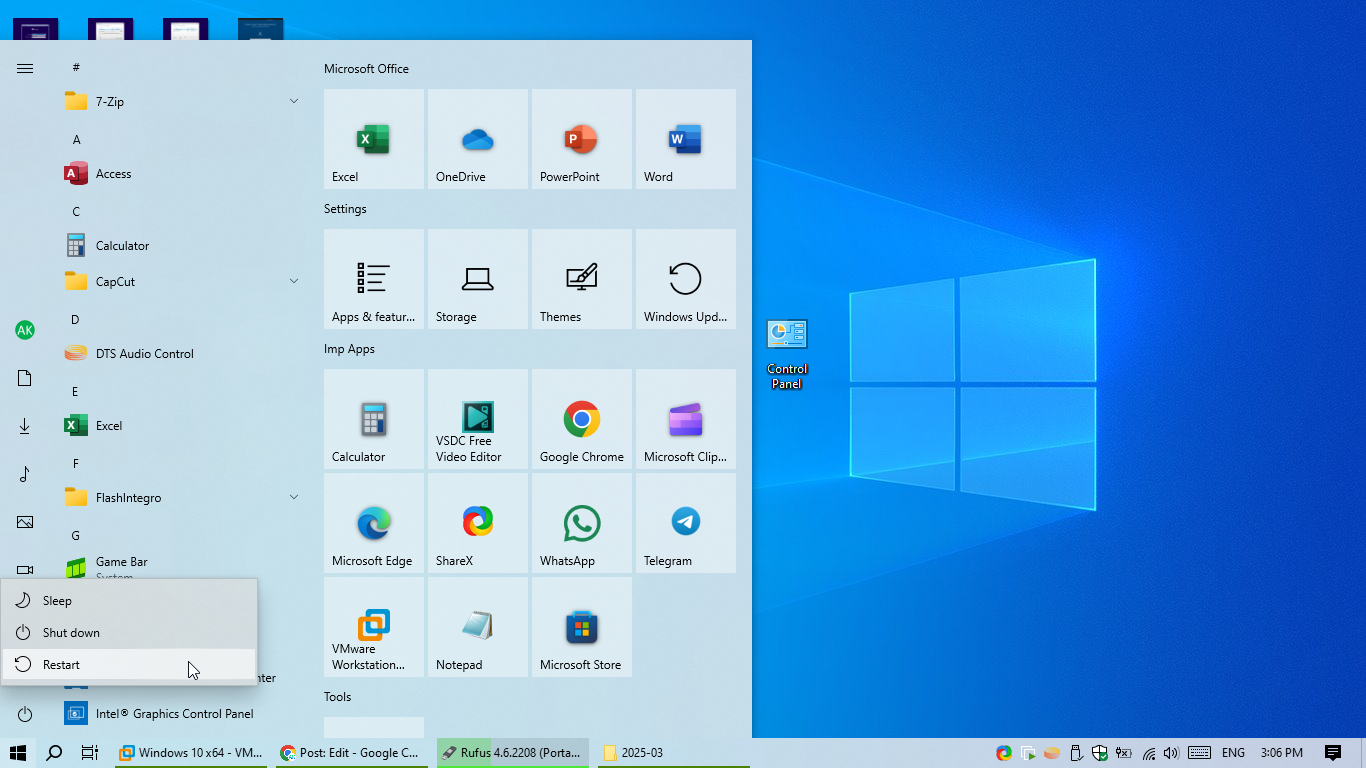The image size is (1366, 768).
Task: Click the Microsoft Office group title
Action: [366, 69]
